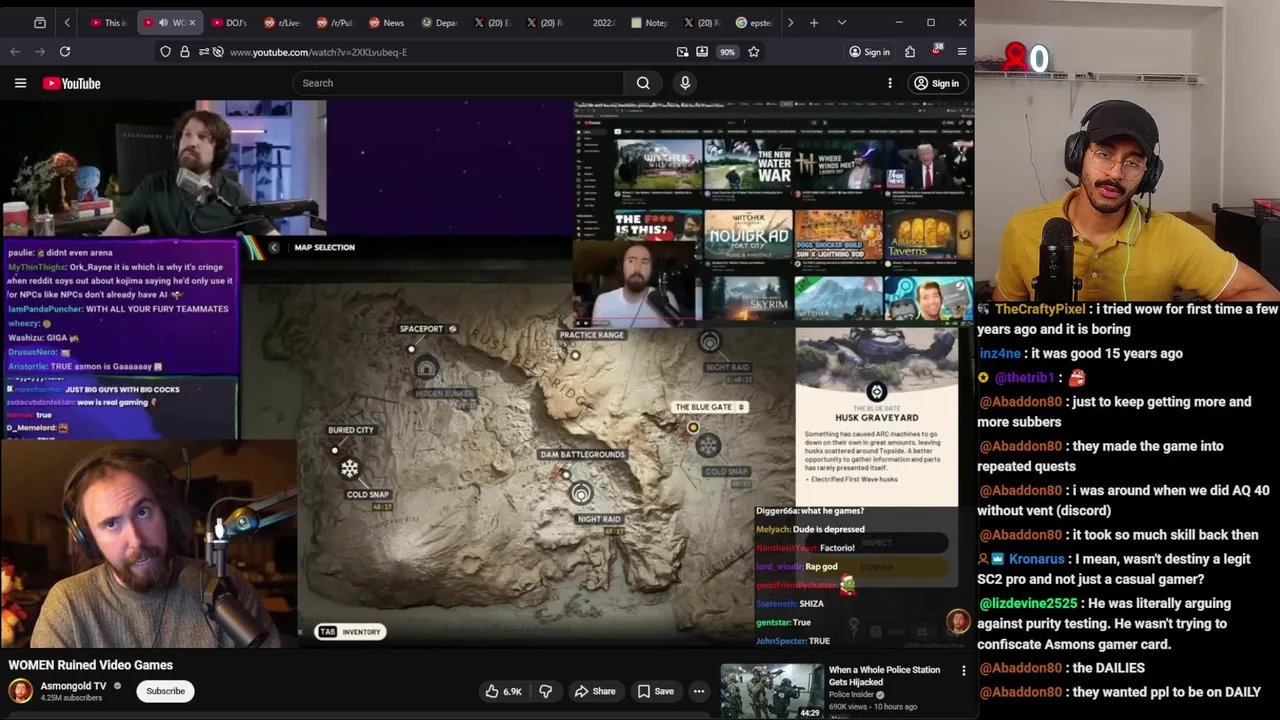Show site security info via padlock icon
This screenshot has height=720, width=1280.
tap(185, 52)
